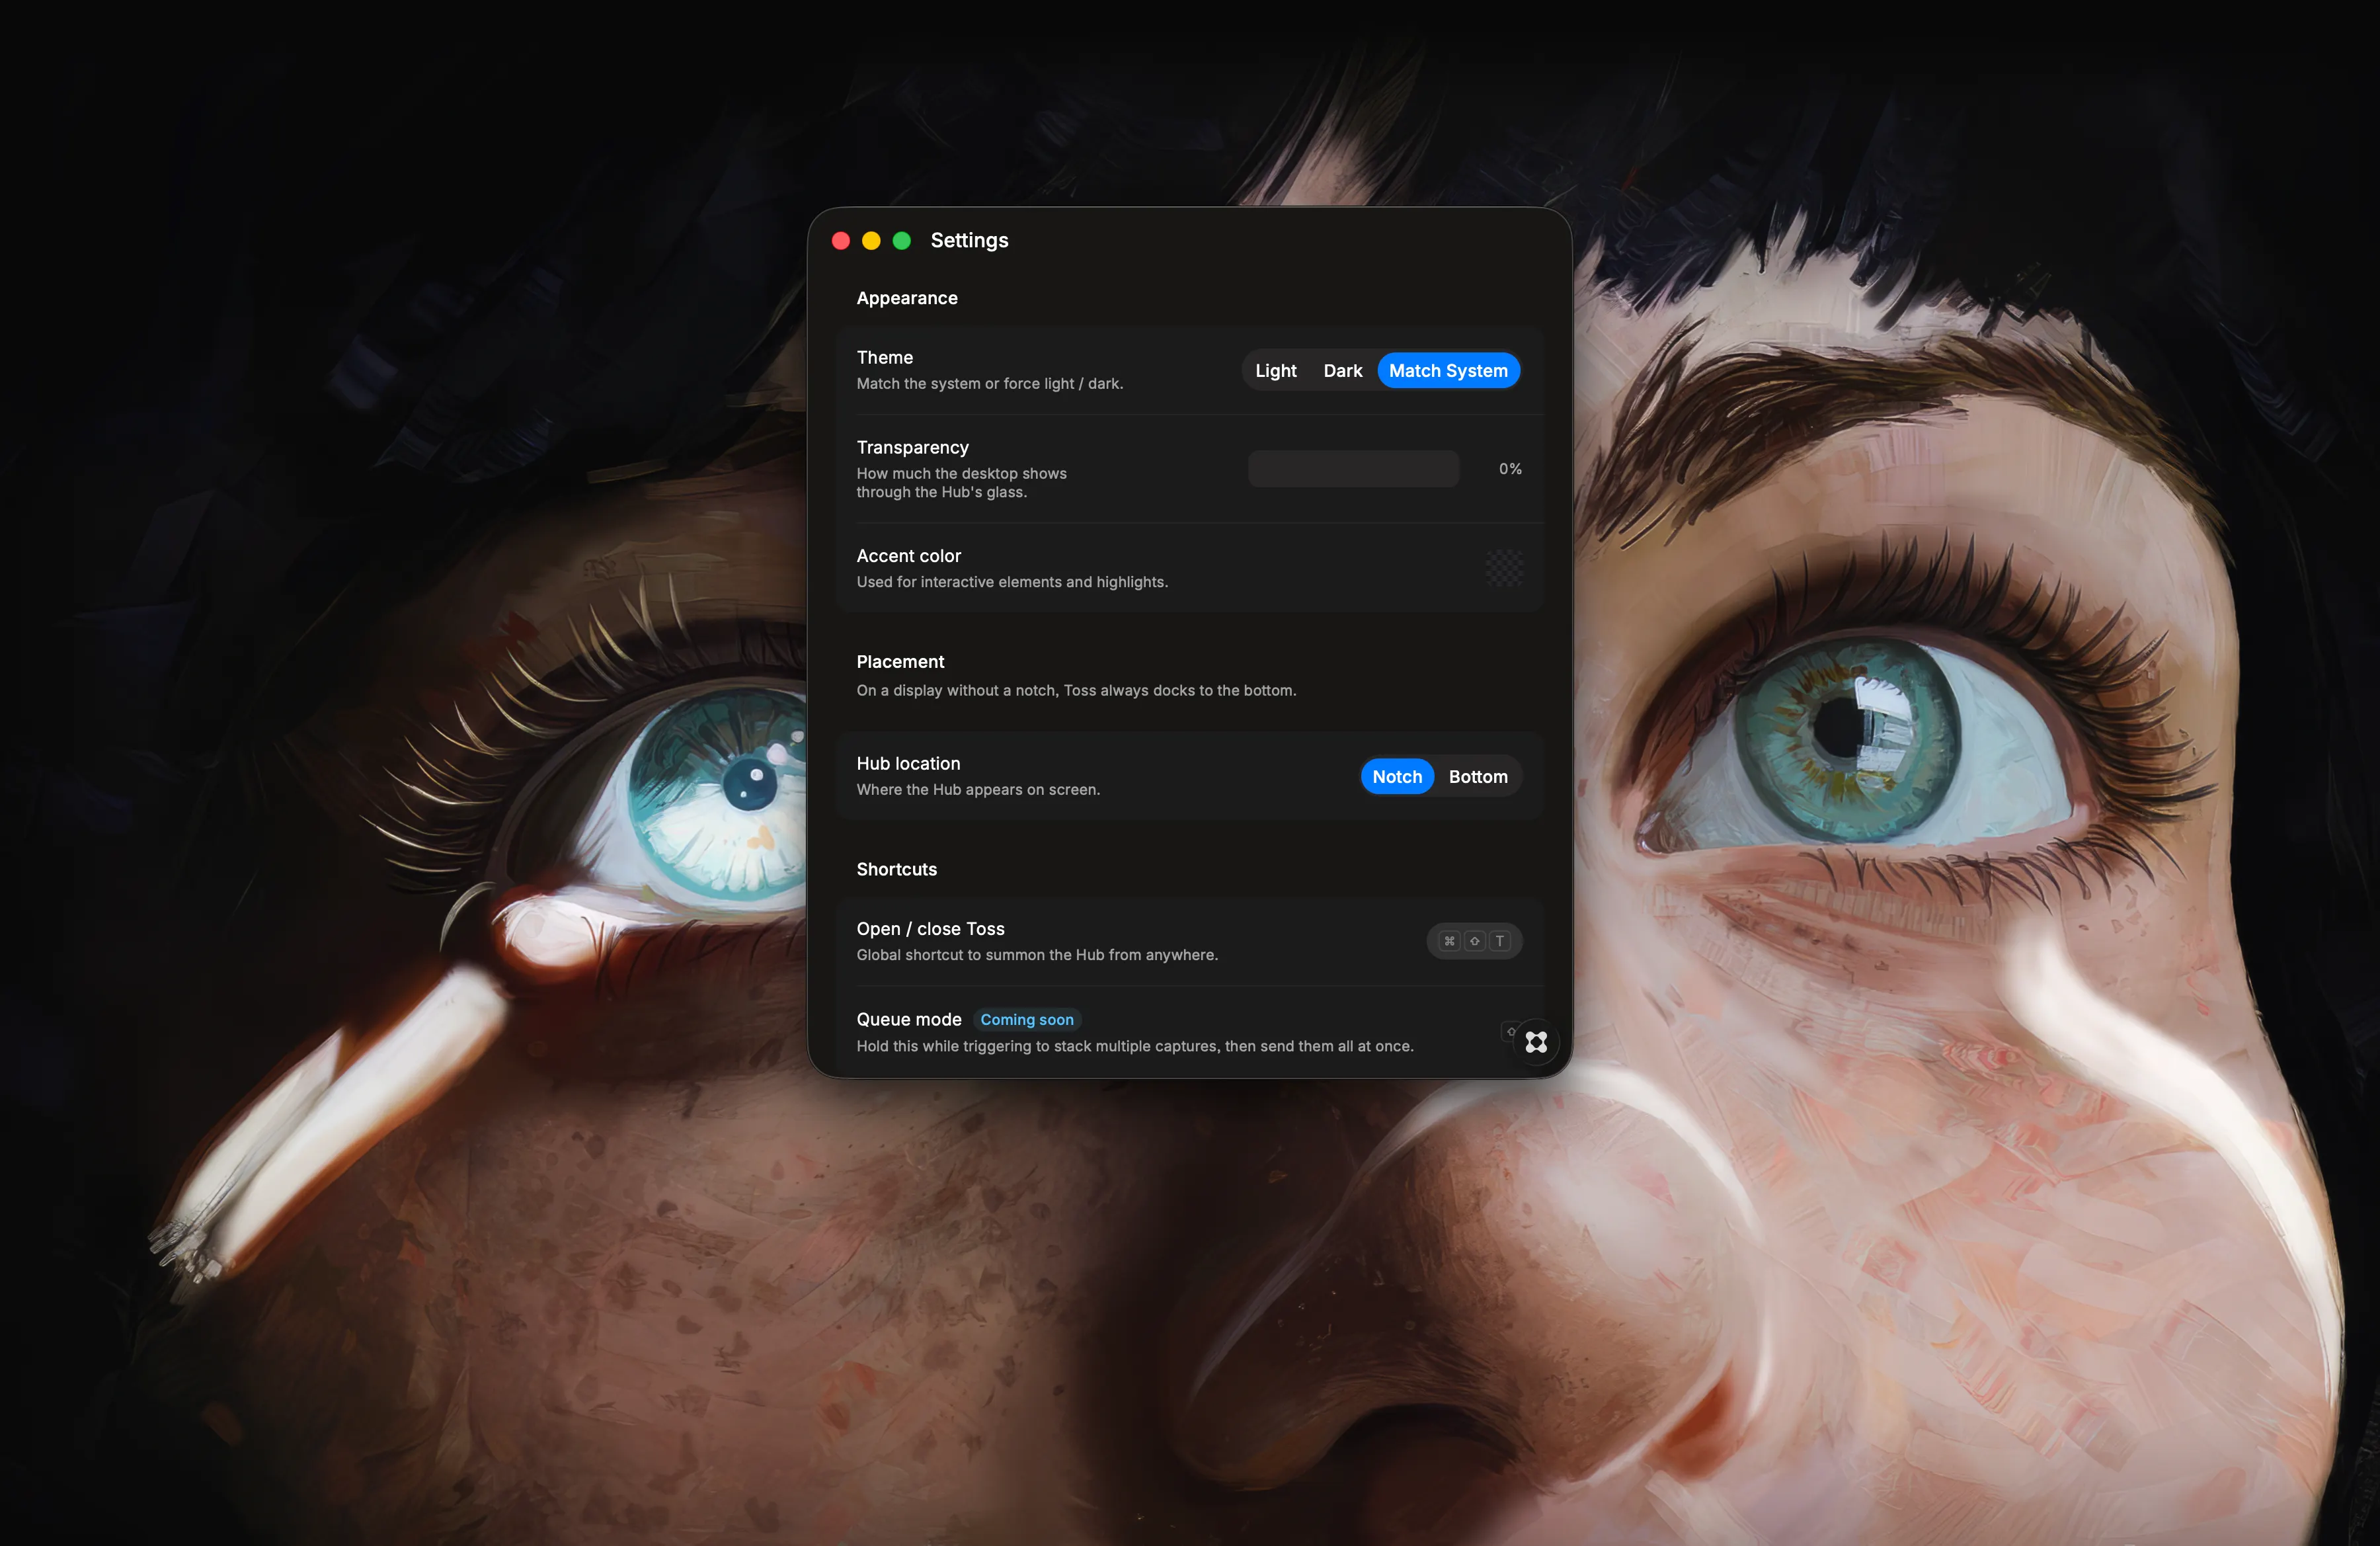This screenshot has height=1546, width=2380.
Task: Click the Settings window title
Action: pos(969,241)
